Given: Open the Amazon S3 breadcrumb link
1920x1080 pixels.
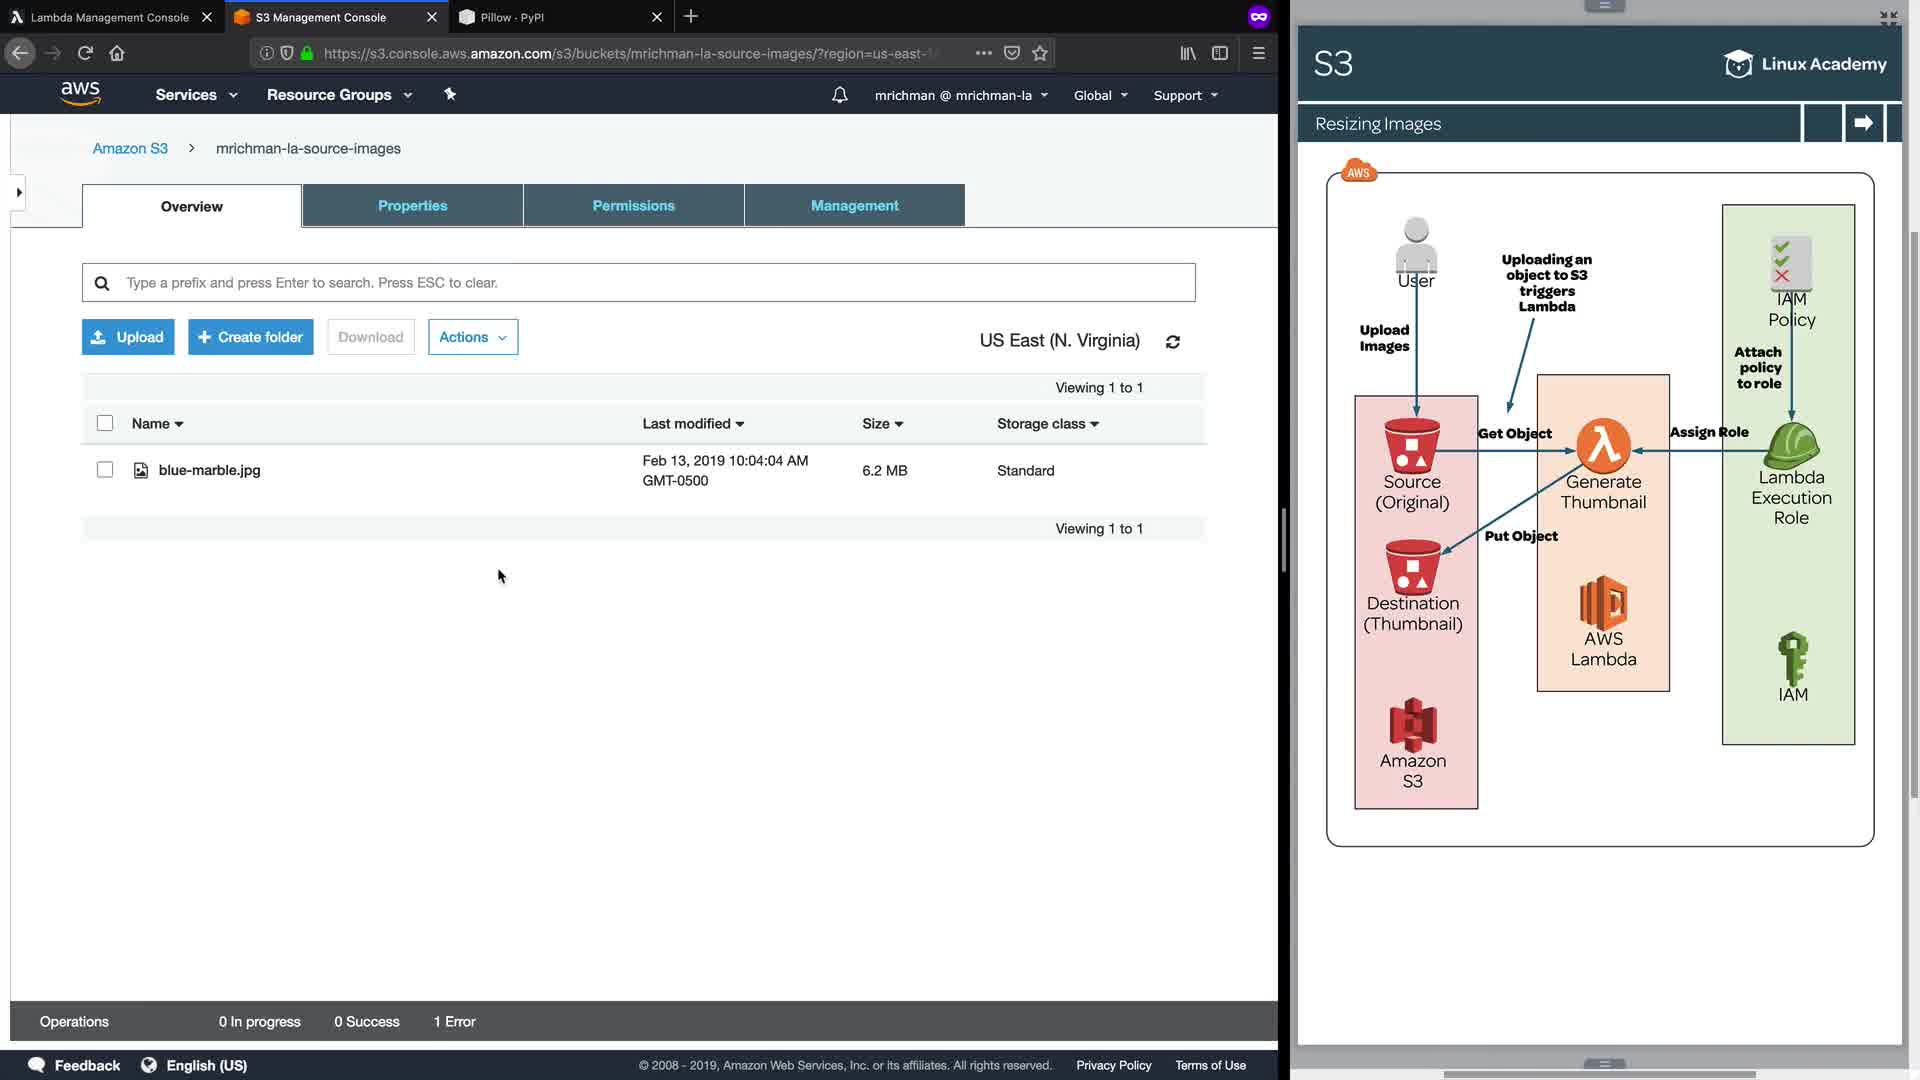Looking at the screenshot, I should coord(130,148).
